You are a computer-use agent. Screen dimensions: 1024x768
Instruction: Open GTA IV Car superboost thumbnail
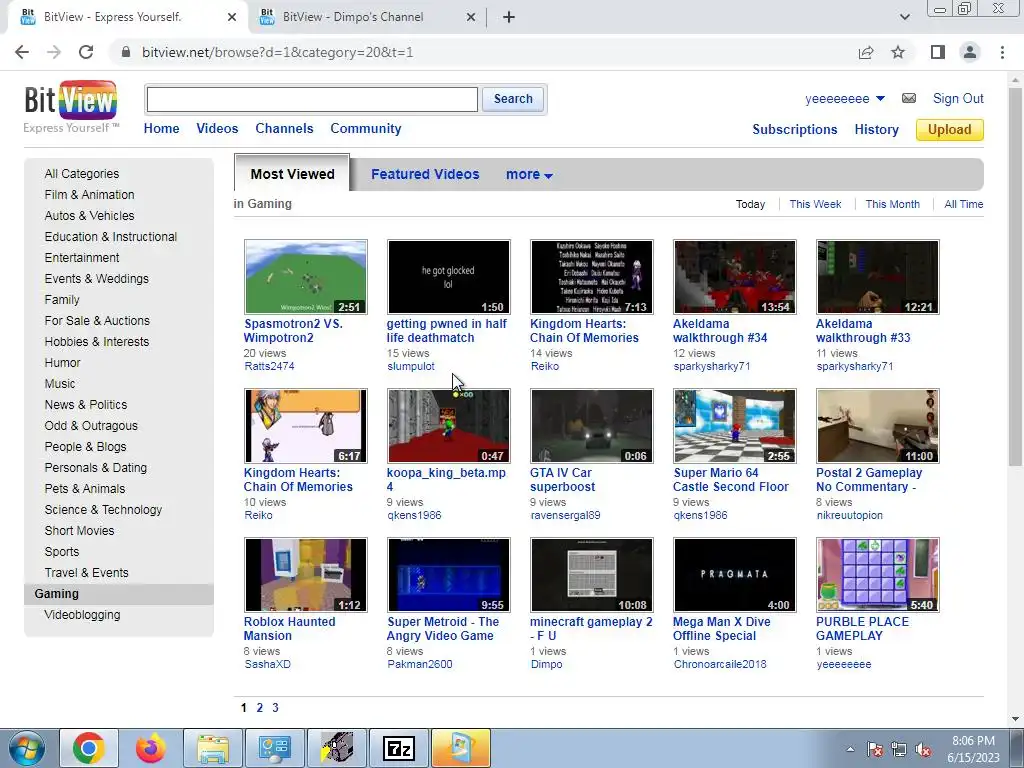[x=592, y=426]
